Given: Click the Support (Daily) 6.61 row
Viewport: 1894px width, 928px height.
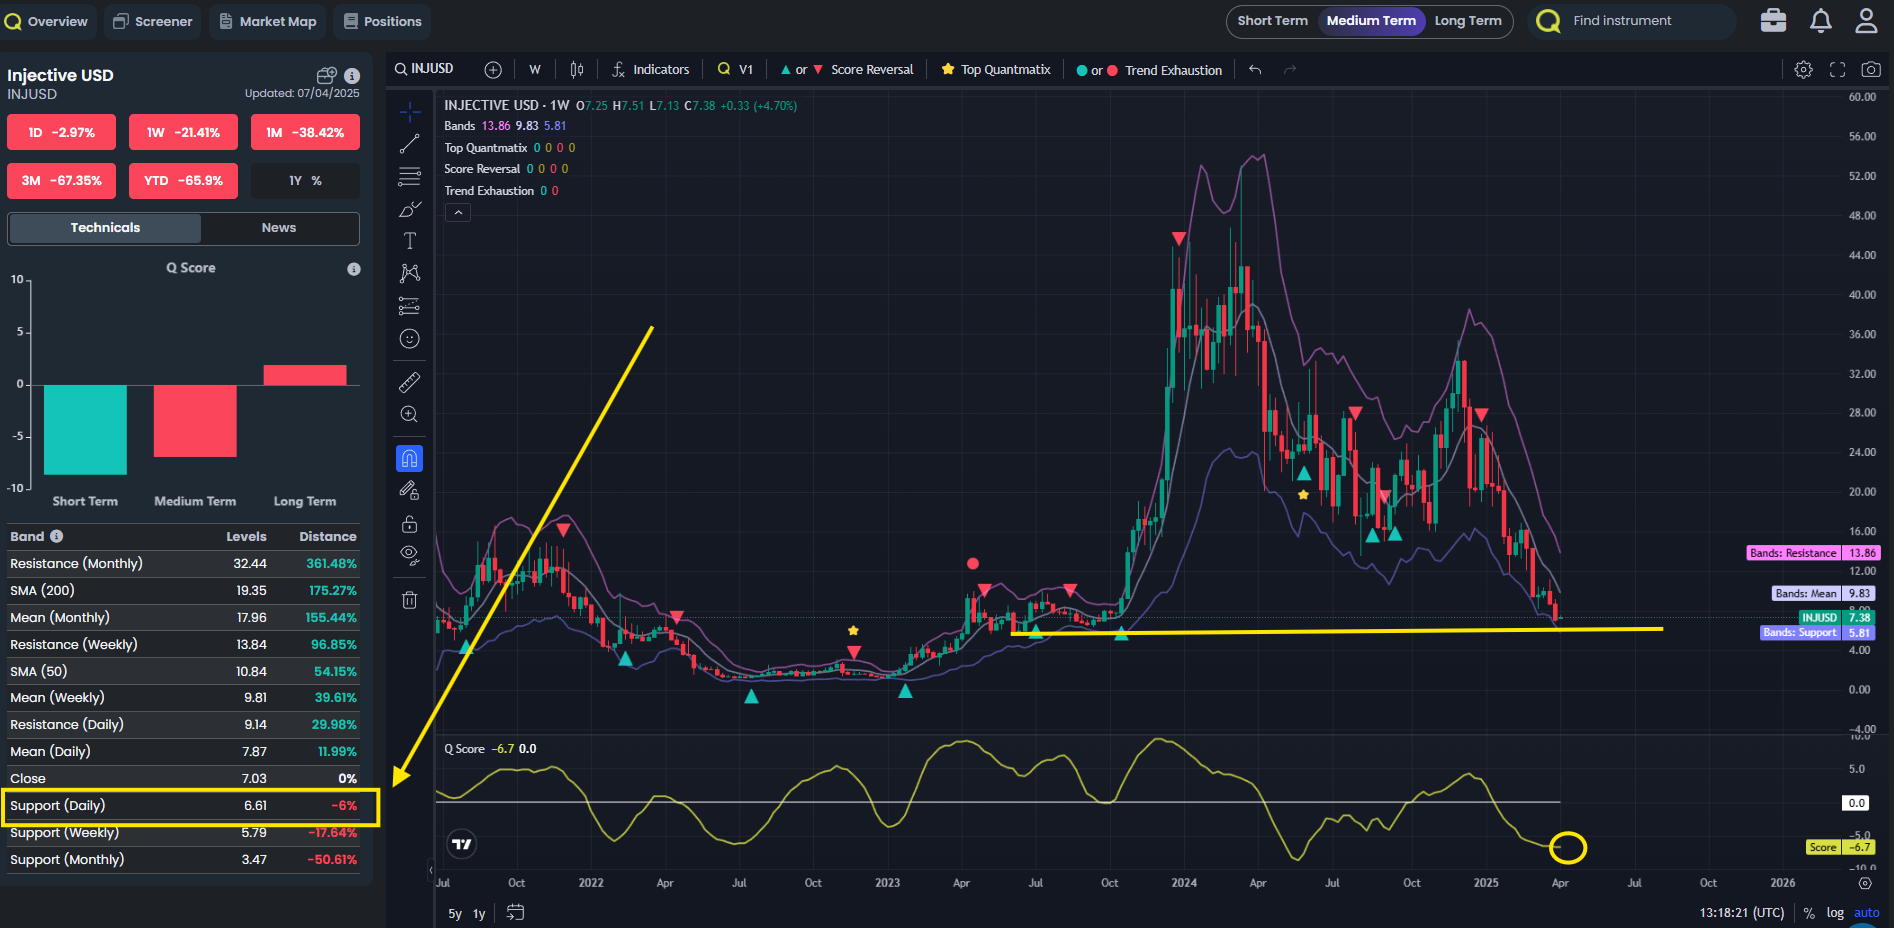Looking at the screenshot, I should pyautogui.click(x=183, y=806).
